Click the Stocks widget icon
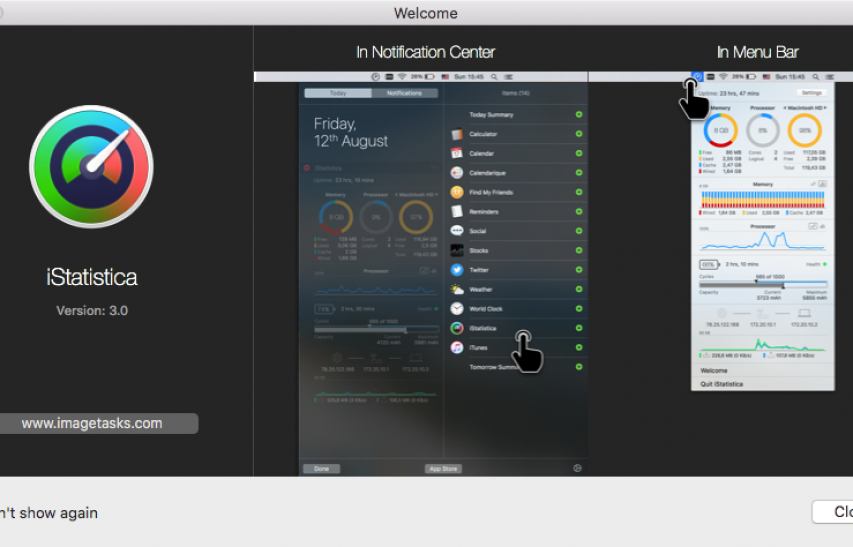 point(457,251)
